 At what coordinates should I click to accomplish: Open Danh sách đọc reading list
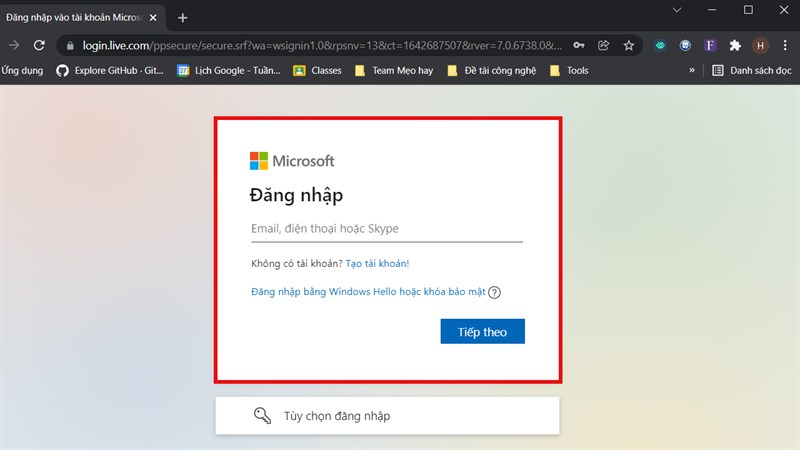752,70
